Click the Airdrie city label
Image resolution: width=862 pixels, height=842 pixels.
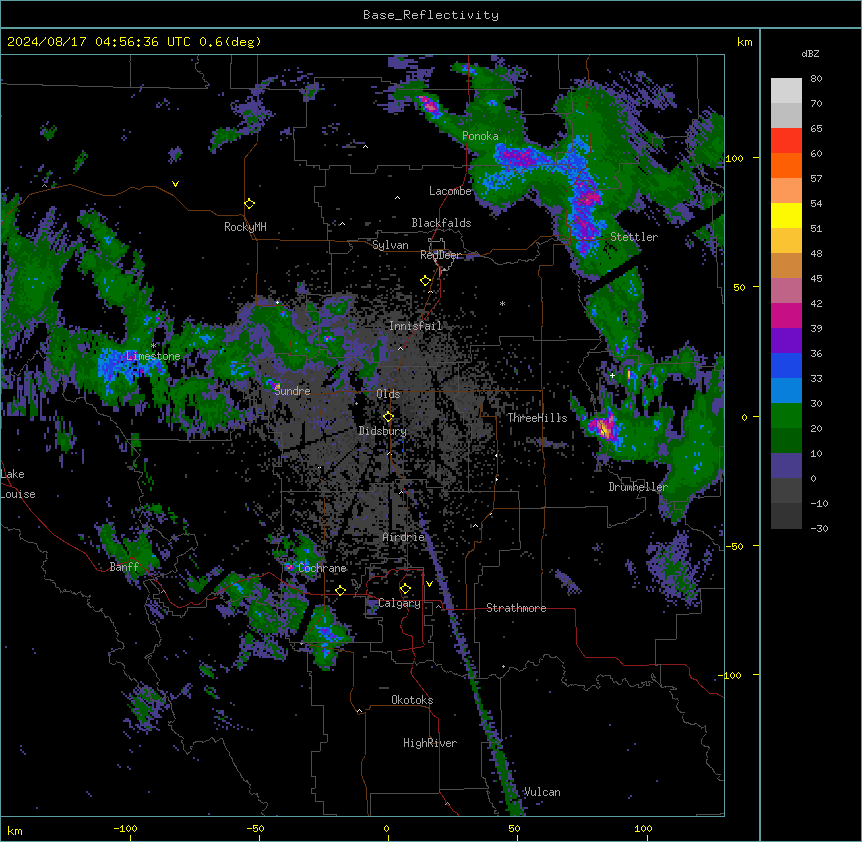[x=404, y=537]
